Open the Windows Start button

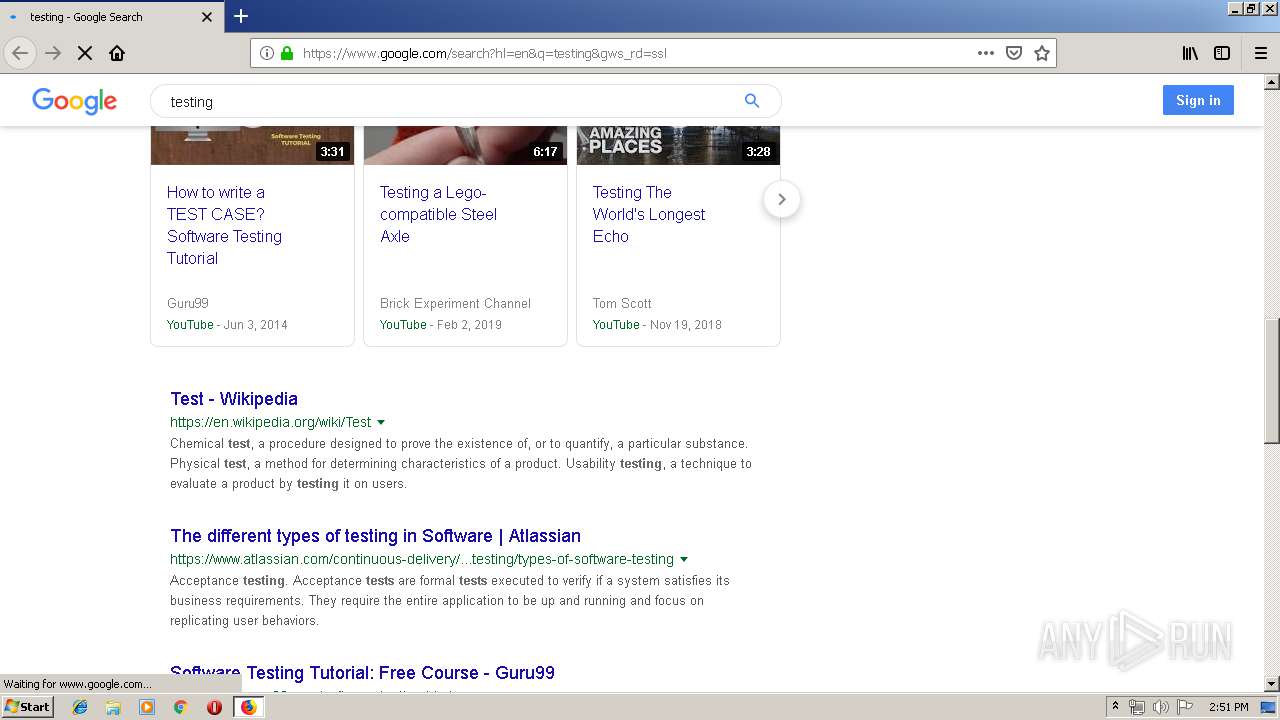(27, 707)
